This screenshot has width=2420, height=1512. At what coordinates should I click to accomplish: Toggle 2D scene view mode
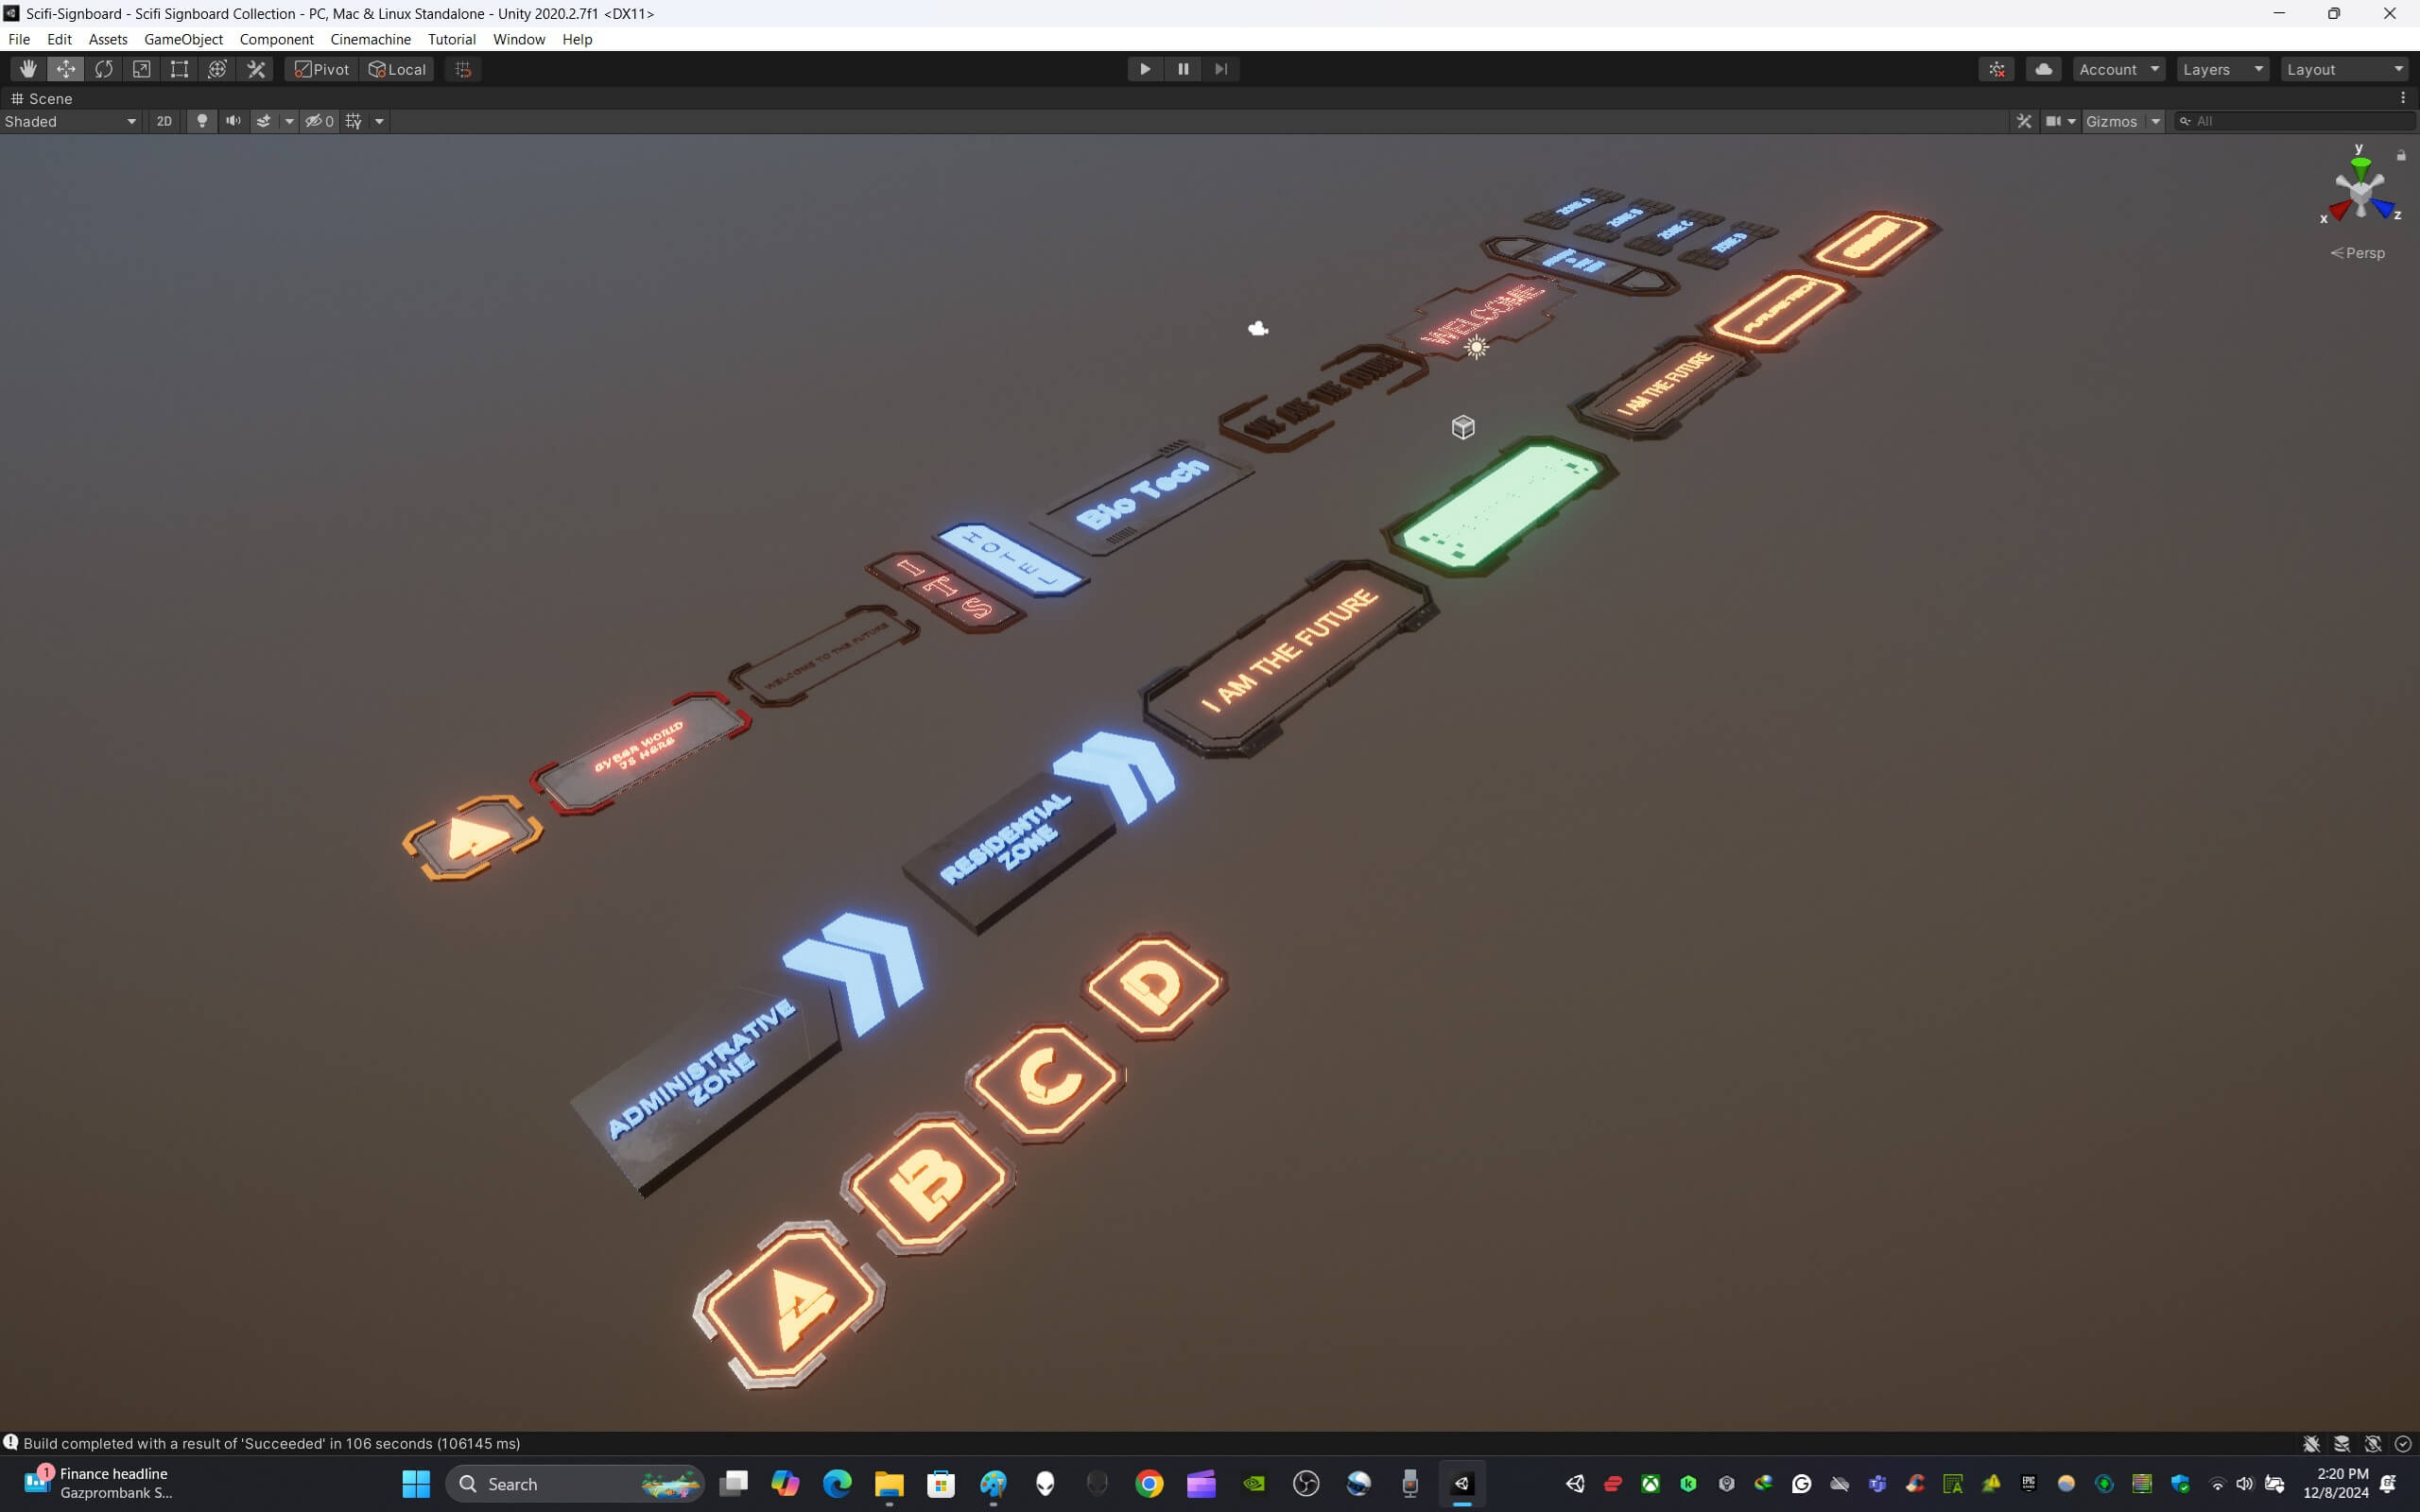[164, 121]
